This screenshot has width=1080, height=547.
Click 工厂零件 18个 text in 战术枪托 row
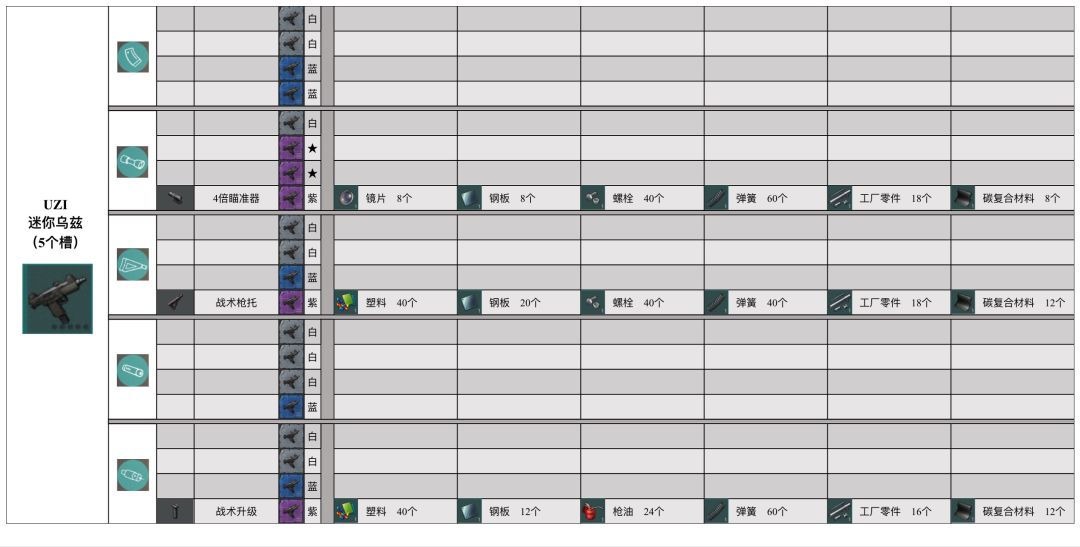[895, 302]
